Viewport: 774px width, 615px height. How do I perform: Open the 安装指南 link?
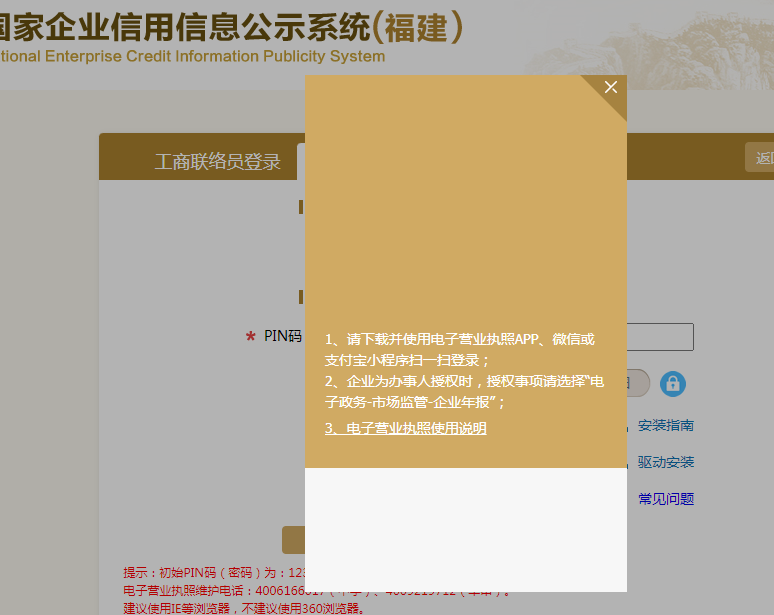coord(666,426)
